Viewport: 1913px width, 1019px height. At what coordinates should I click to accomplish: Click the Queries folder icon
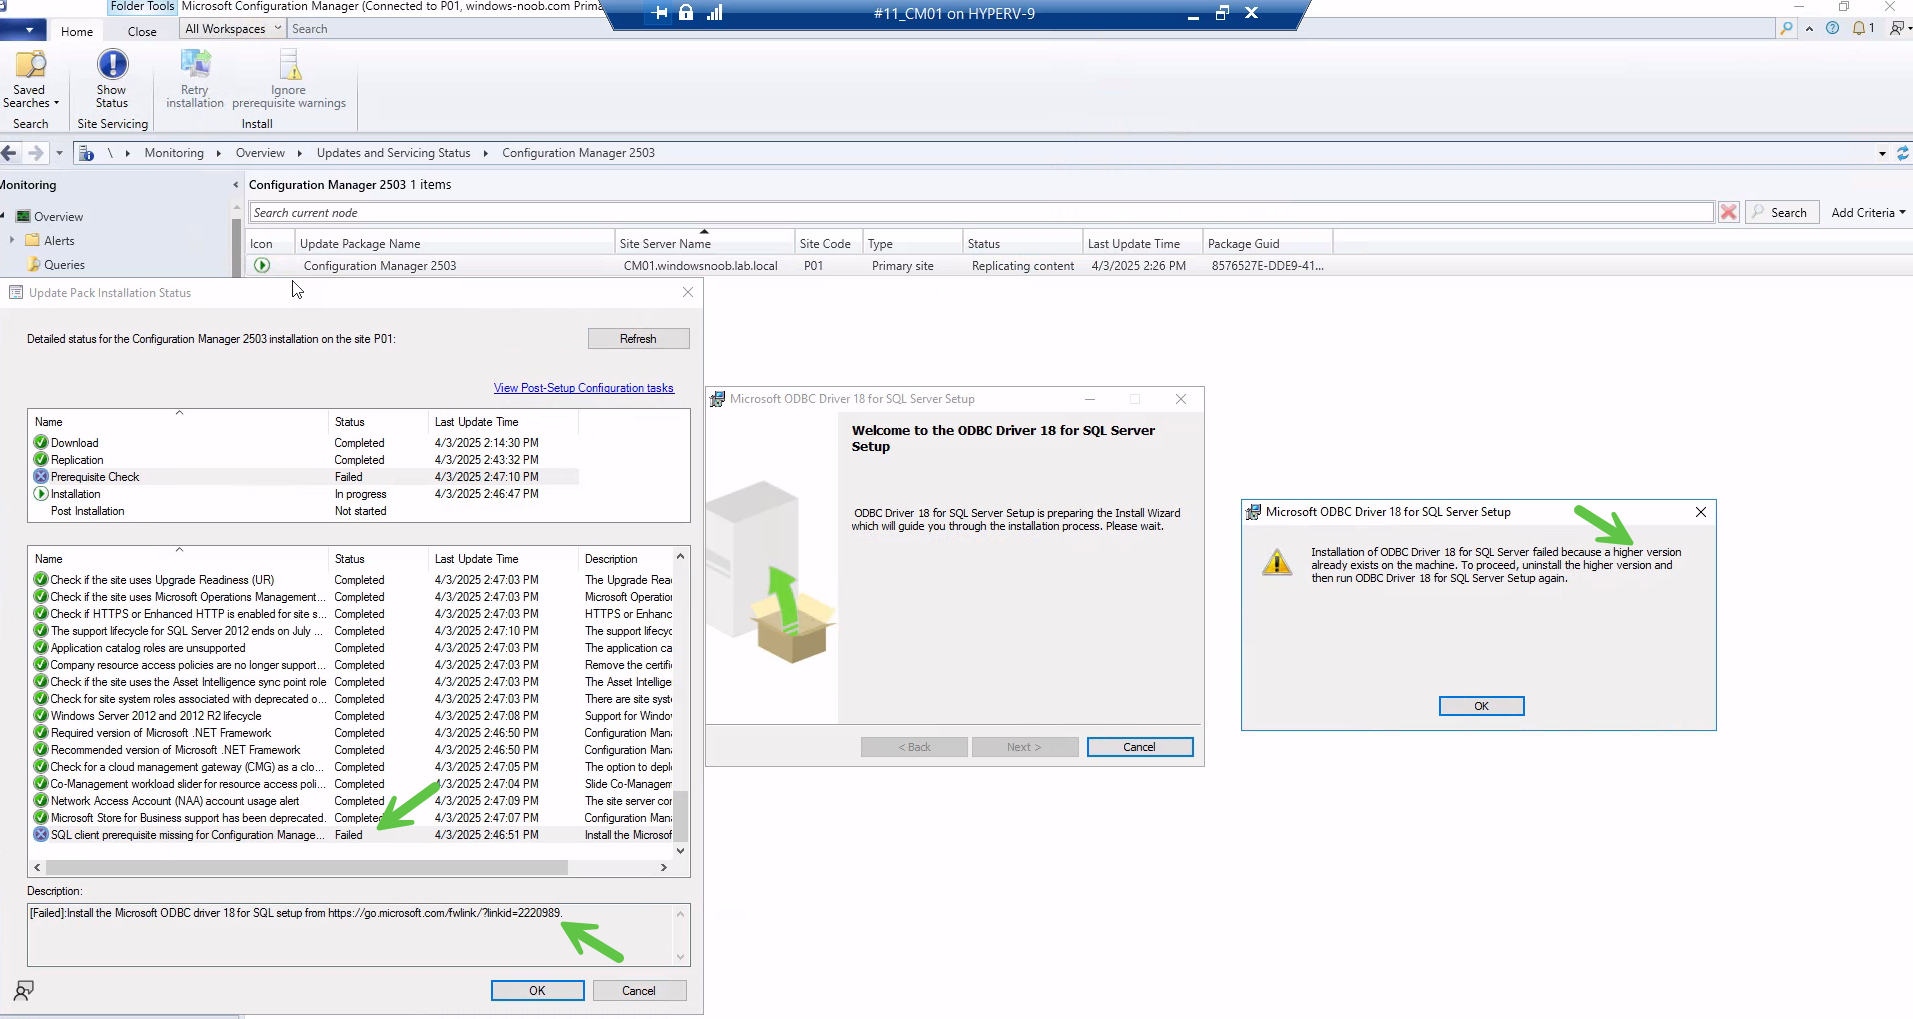pyautogui.click(x=33, y=265)
